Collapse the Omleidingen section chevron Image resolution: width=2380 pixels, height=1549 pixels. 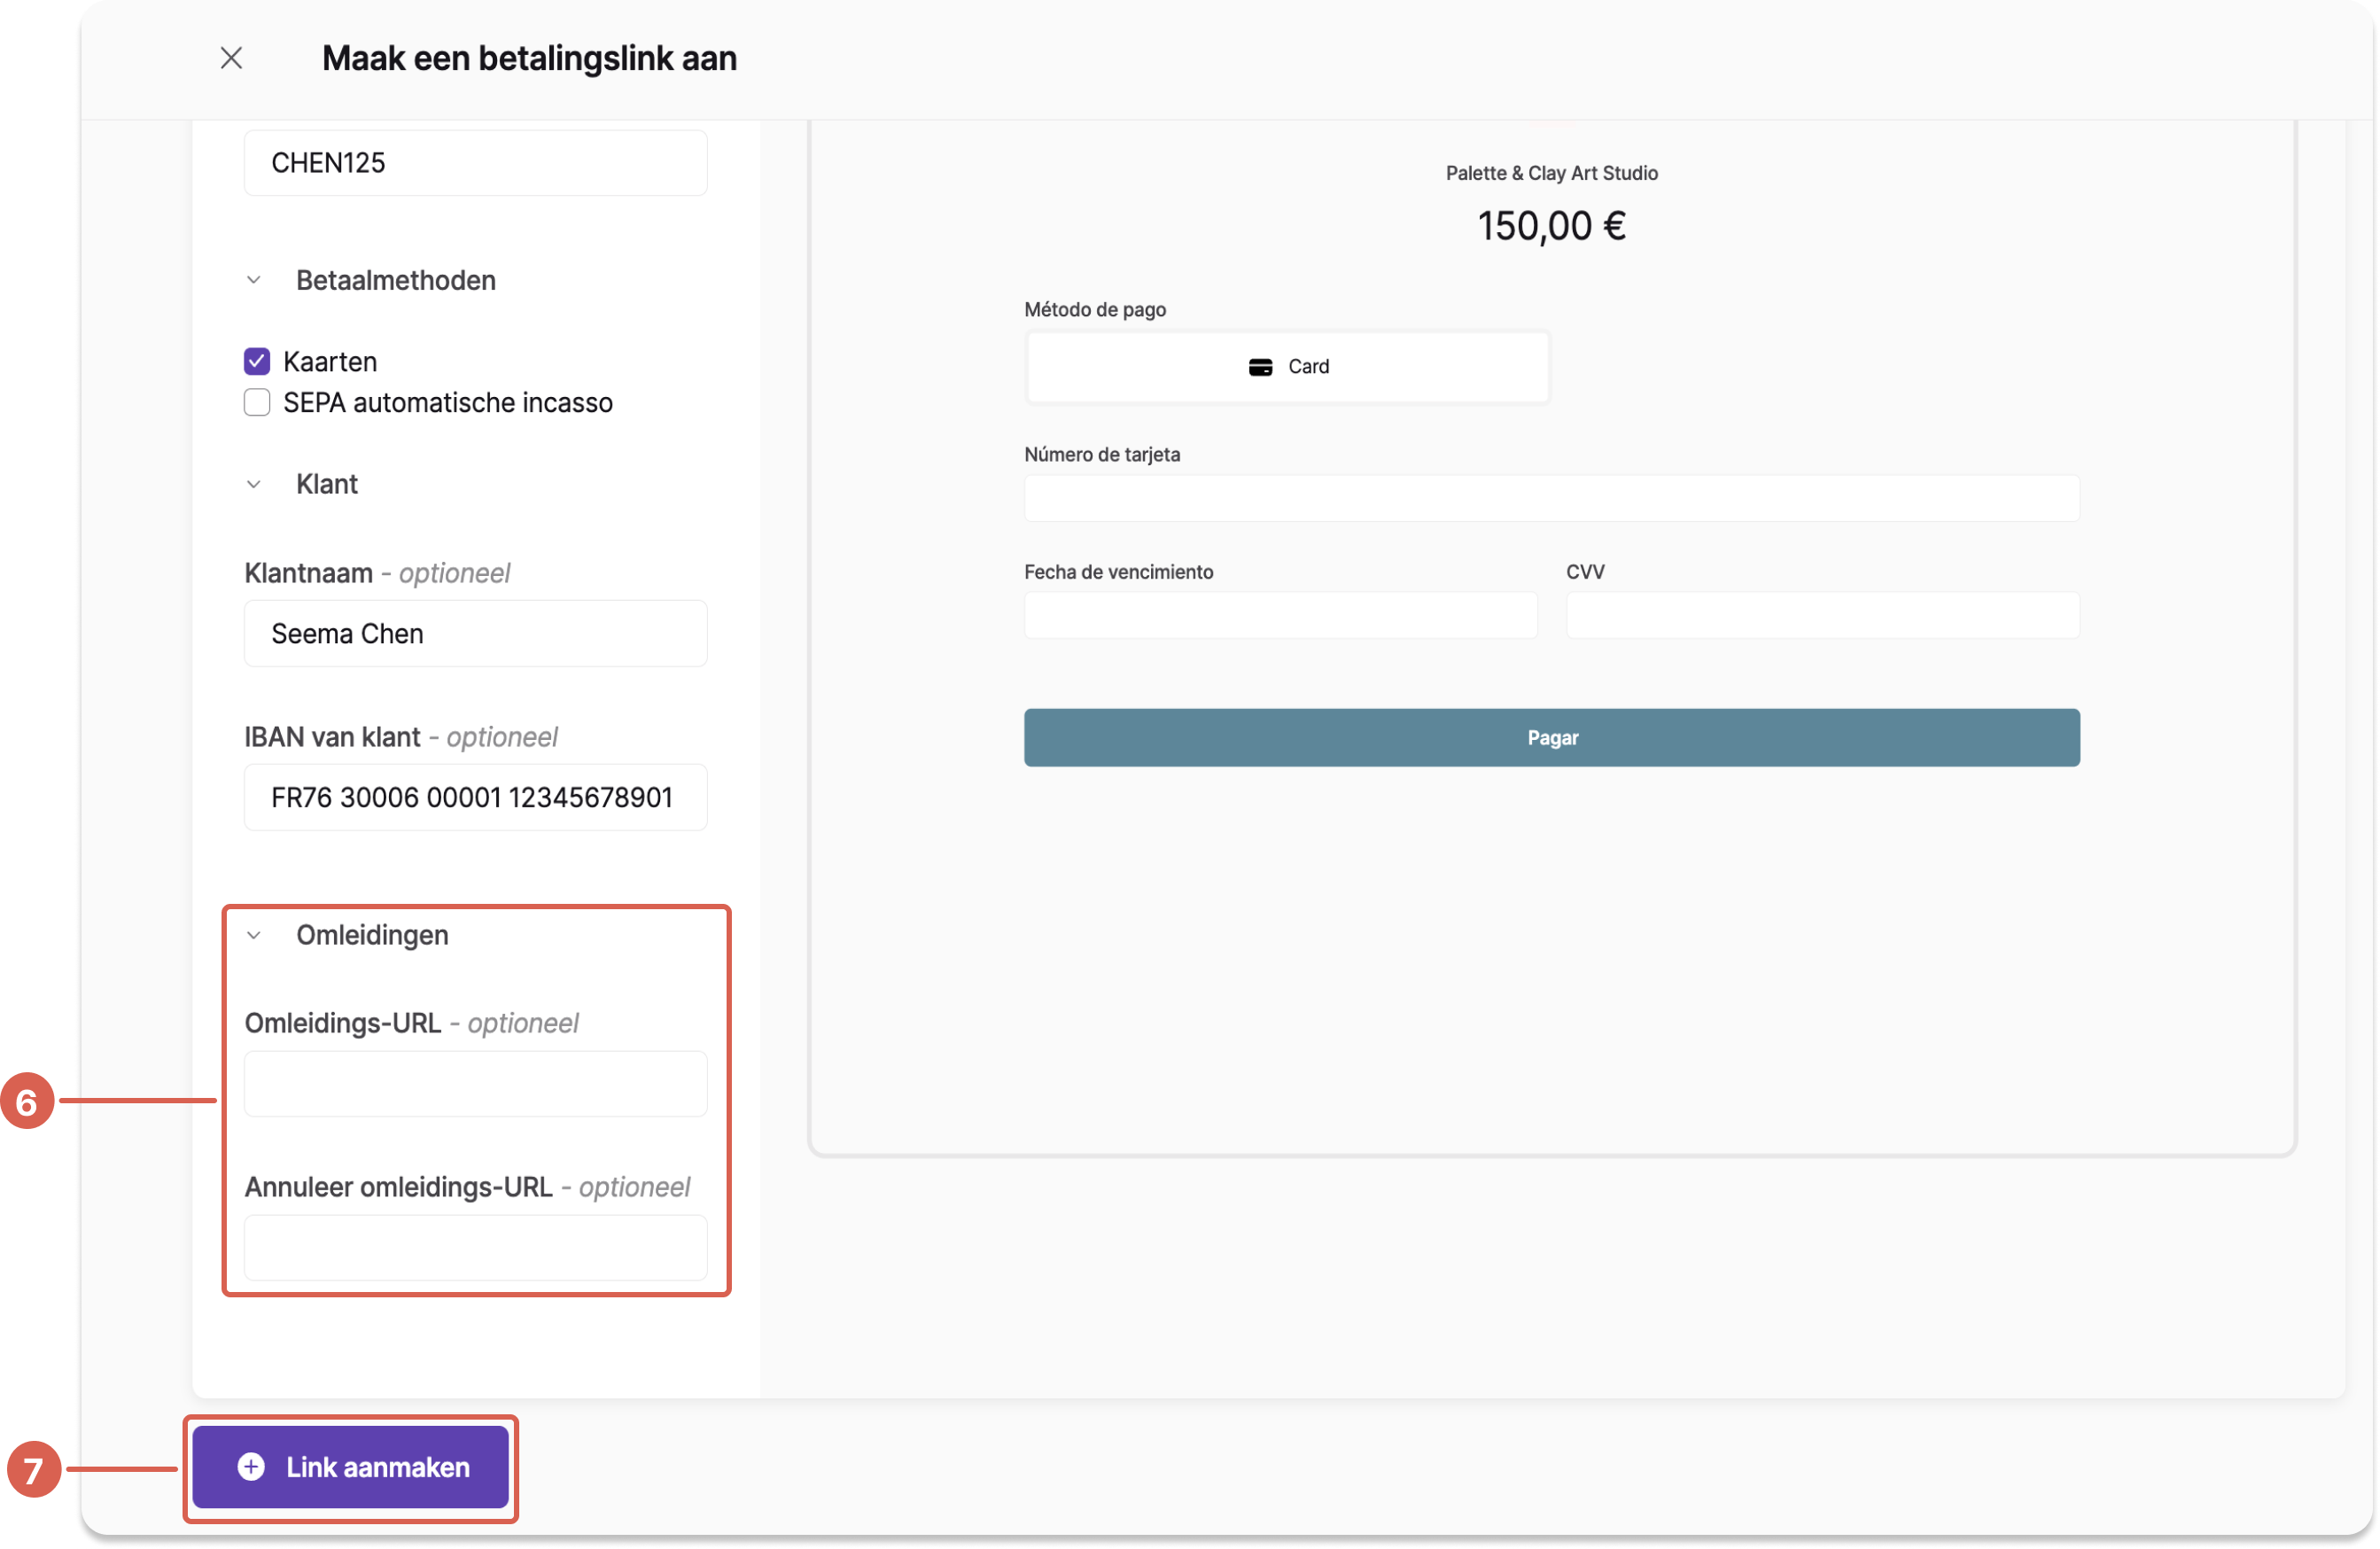254,935
